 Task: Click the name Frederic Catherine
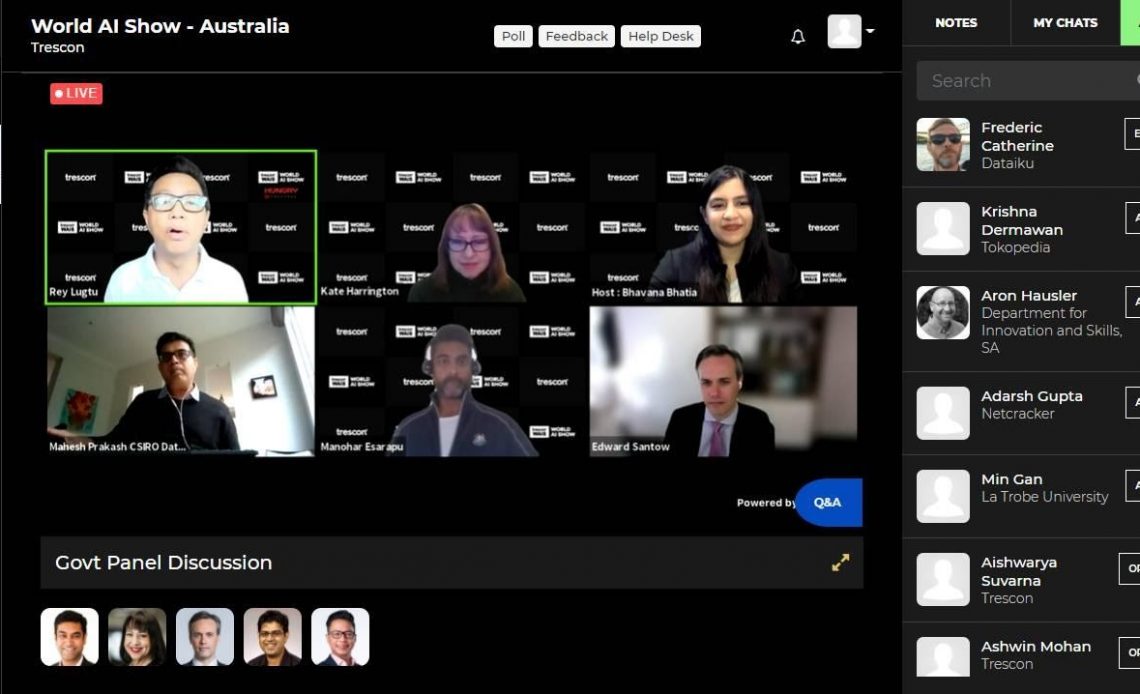(1017, 137)
